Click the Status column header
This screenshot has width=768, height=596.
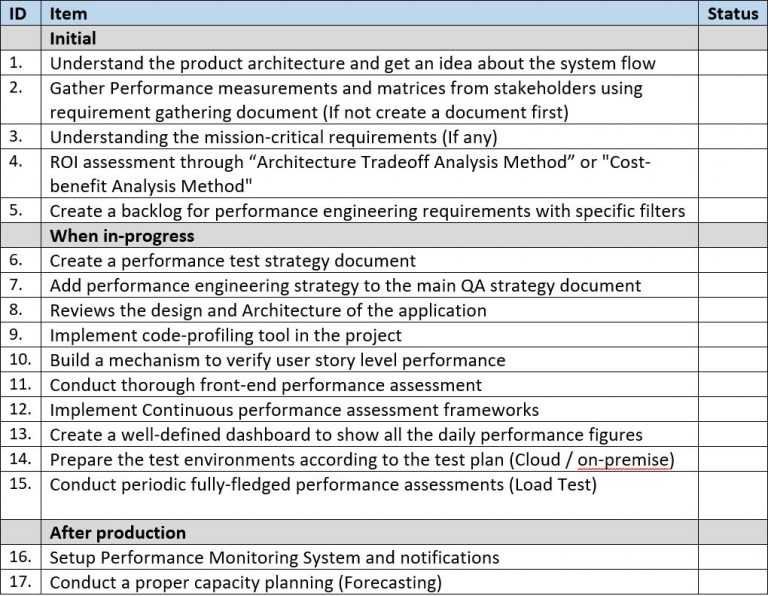[733, 14]
